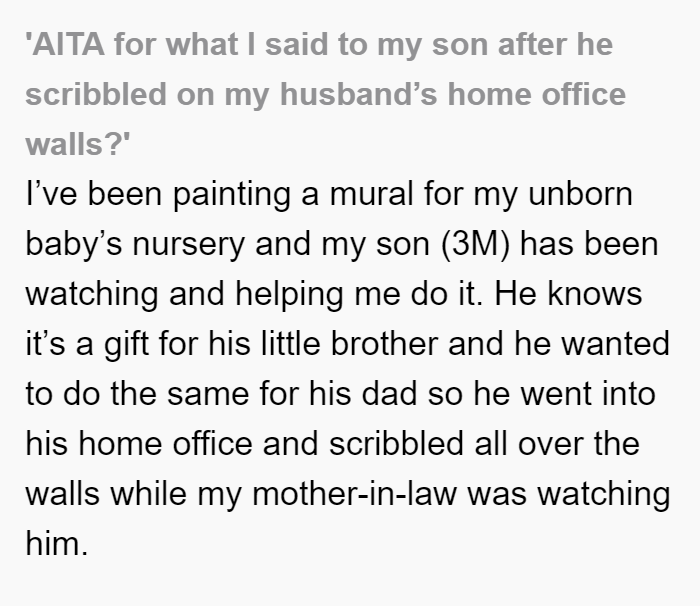Click the word 'gift' in the paragraph
Image resolution: width=700 pixels, height=606 pixels.
point(126,345)
